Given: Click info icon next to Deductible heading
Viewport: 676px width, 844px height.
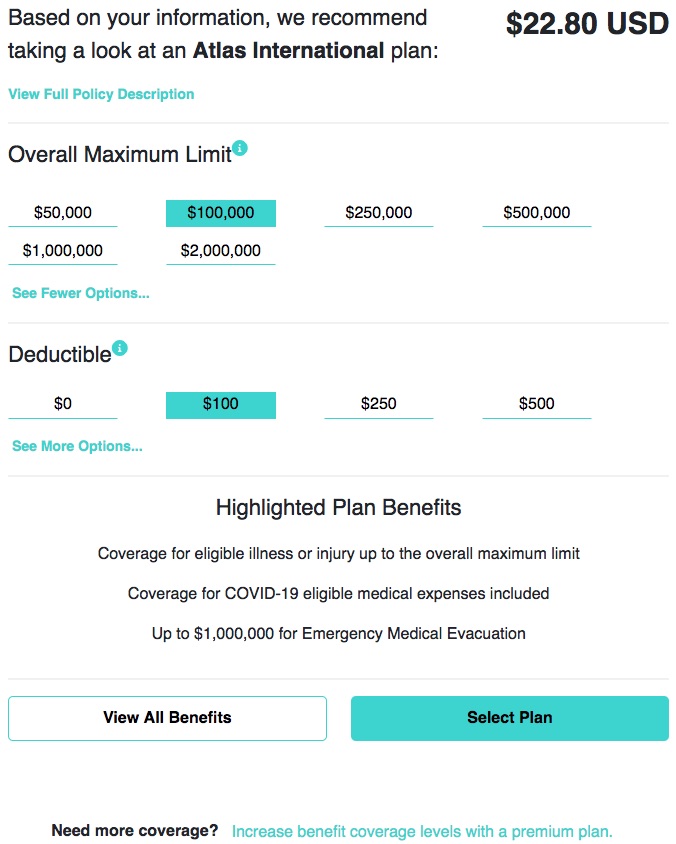Looking at the screenshot, I should (x=119, y=348).
